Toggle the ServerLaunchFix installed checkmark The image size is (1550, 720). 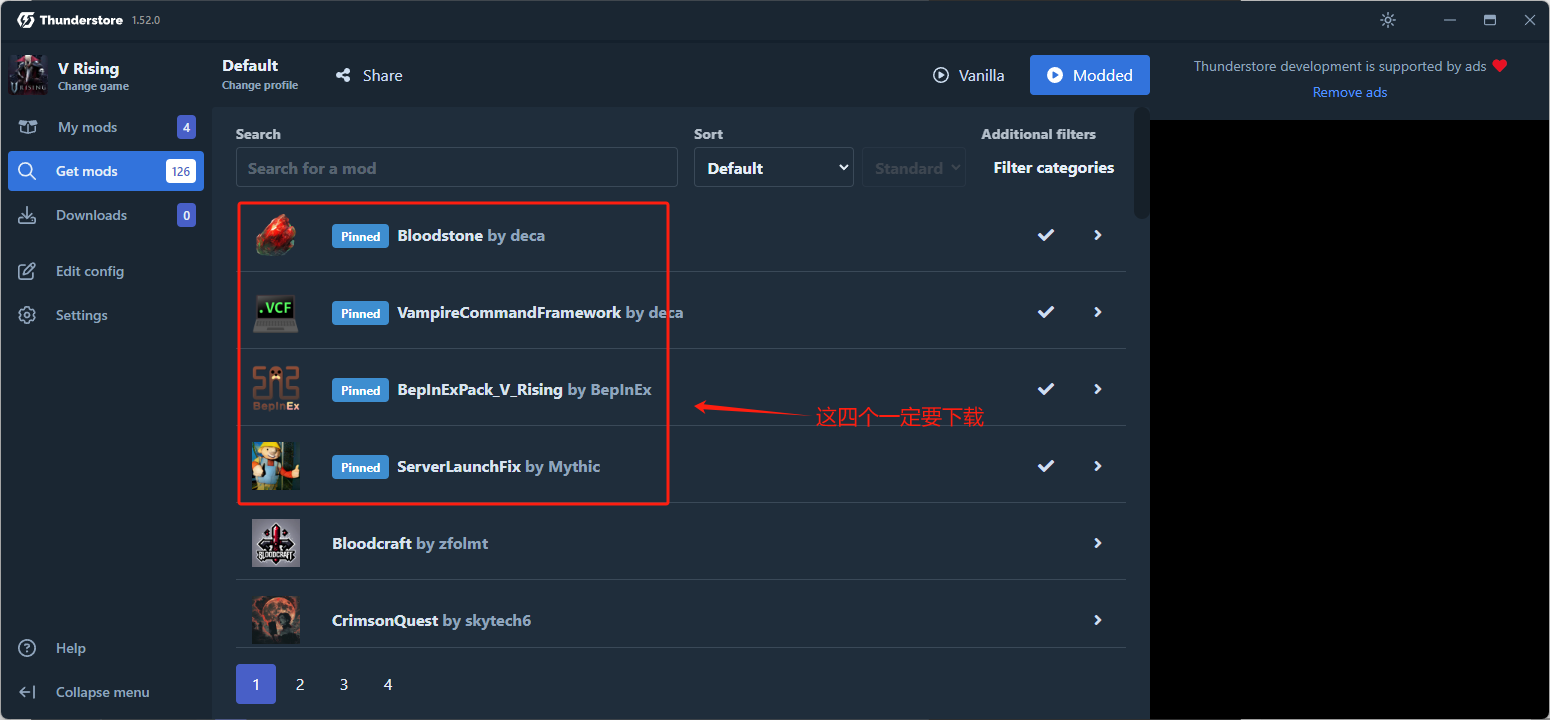click(x=1046, y=466)
